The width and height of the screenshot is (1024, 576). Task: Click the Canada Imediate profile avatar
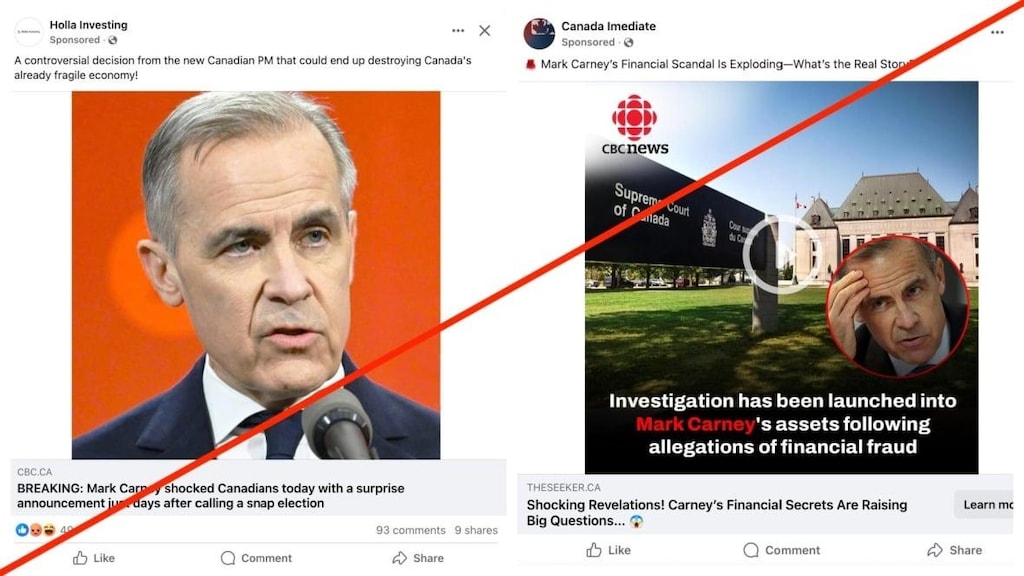point(539,33)
